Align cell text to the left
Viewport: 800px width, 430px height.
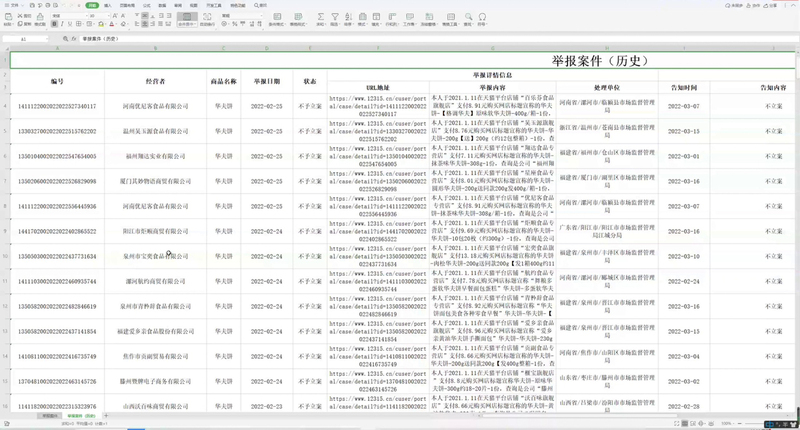[x=137, y=23]
